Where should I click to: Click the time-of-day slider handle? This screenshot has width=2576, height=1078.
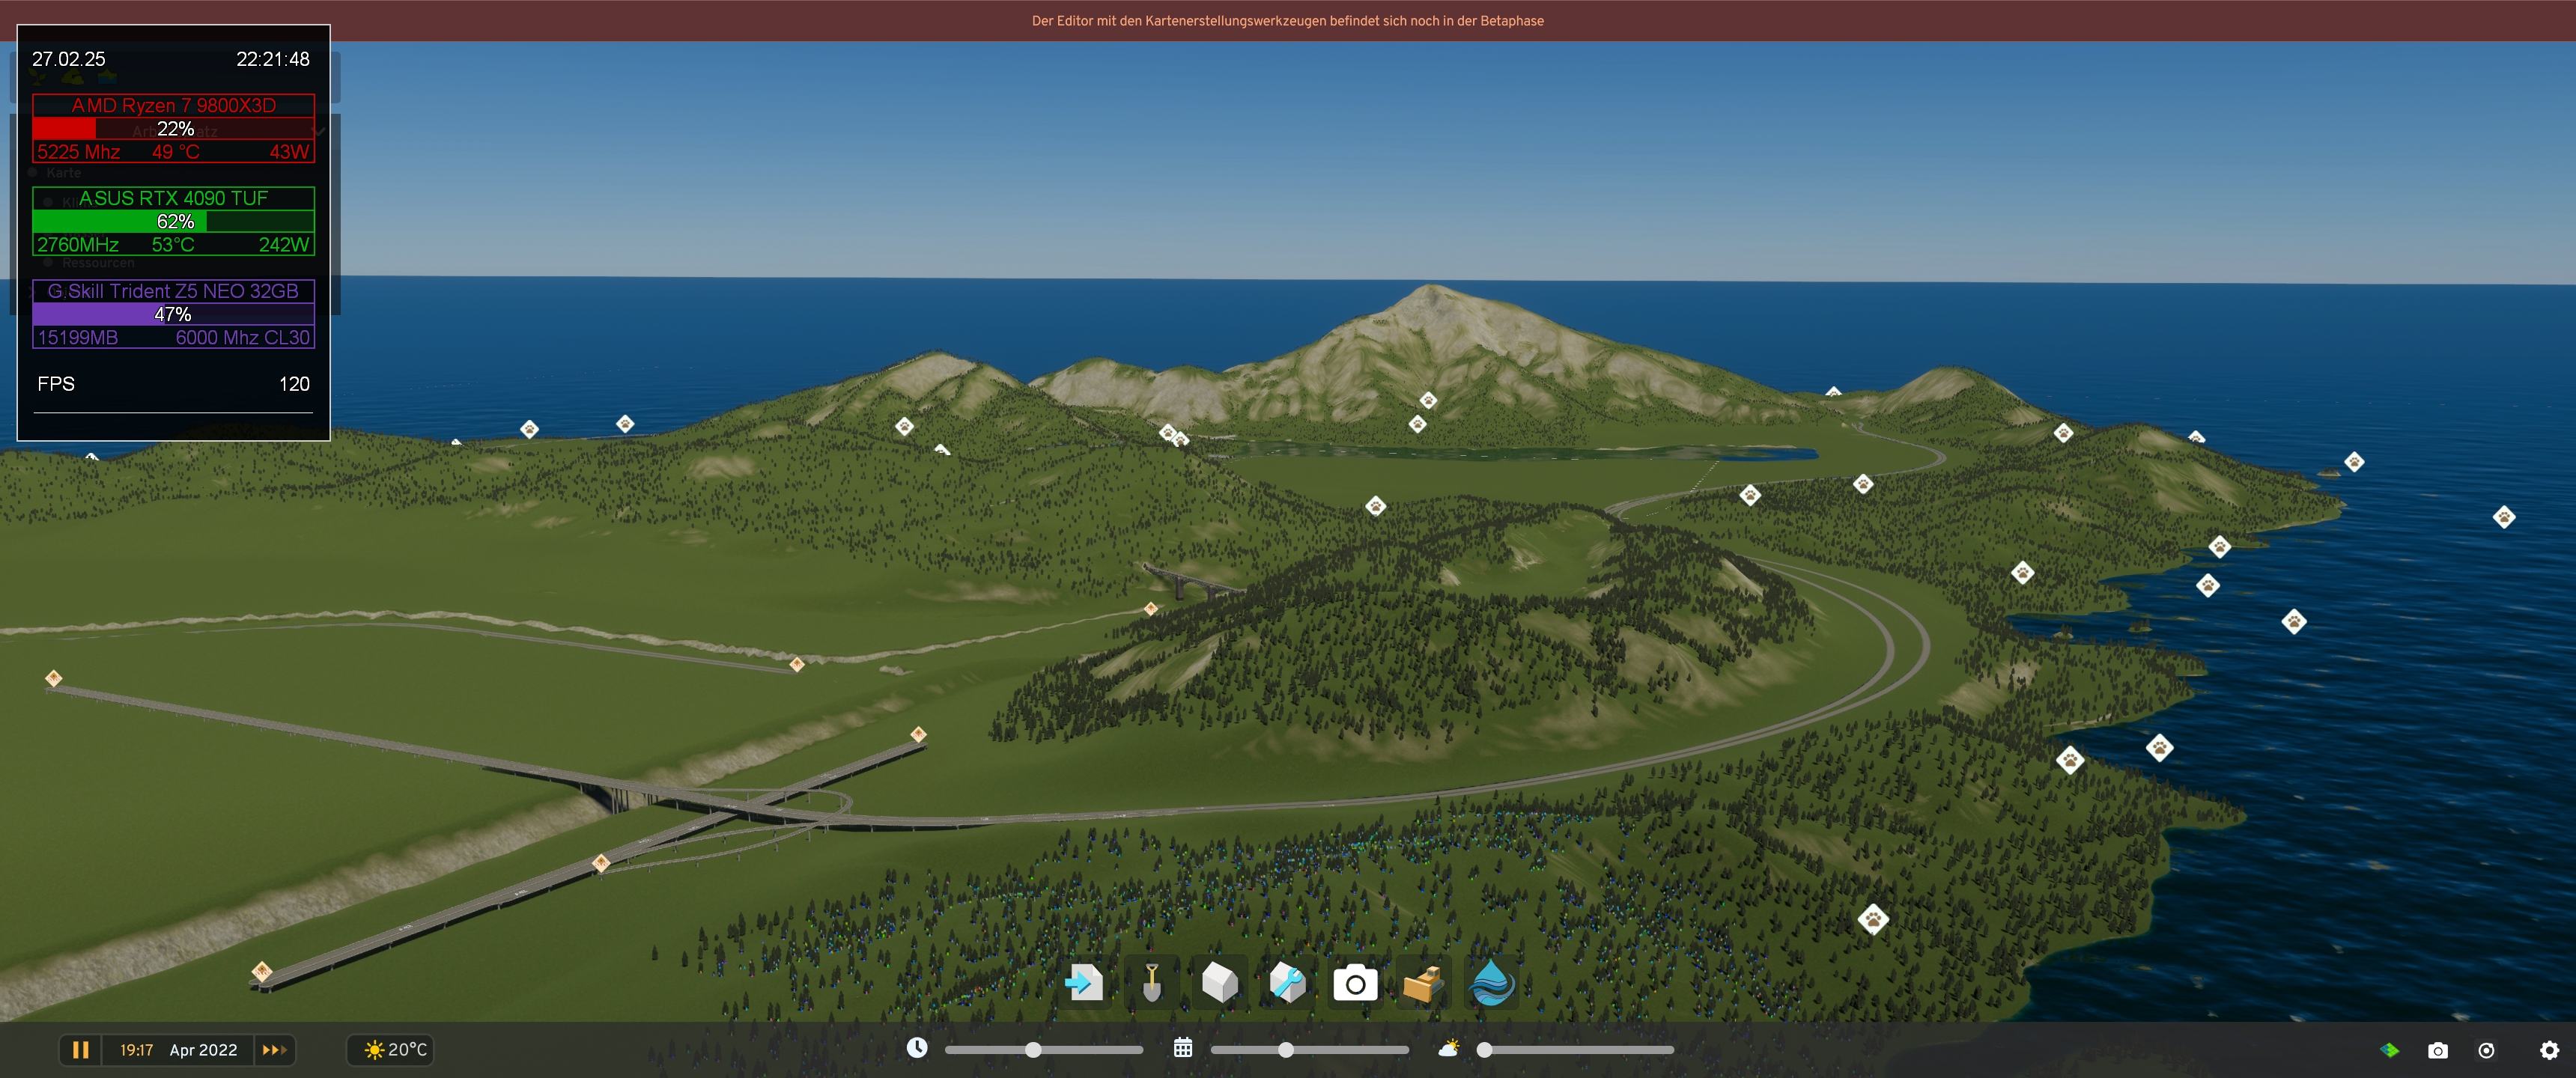[x=1033, y=1050]
